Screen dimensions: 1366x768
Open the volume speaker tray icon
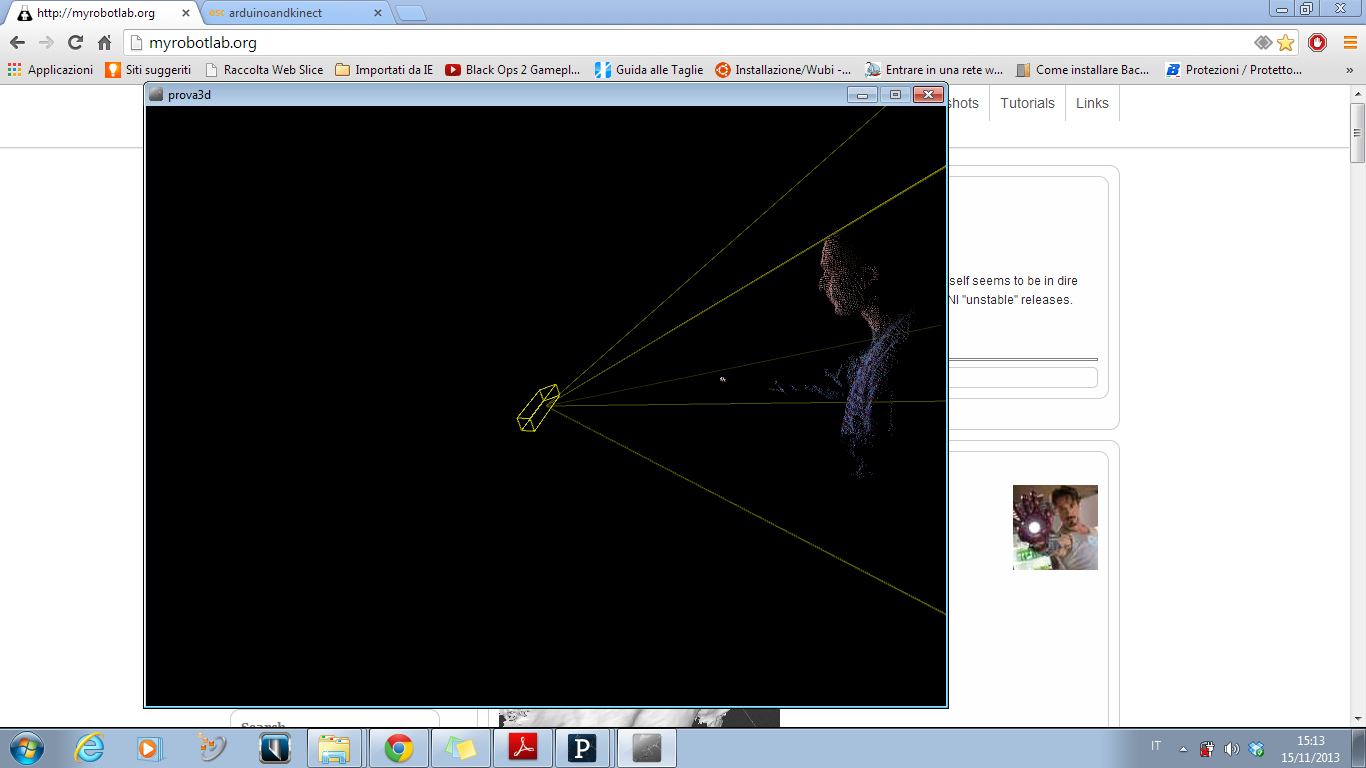(x=1232, y=748)
